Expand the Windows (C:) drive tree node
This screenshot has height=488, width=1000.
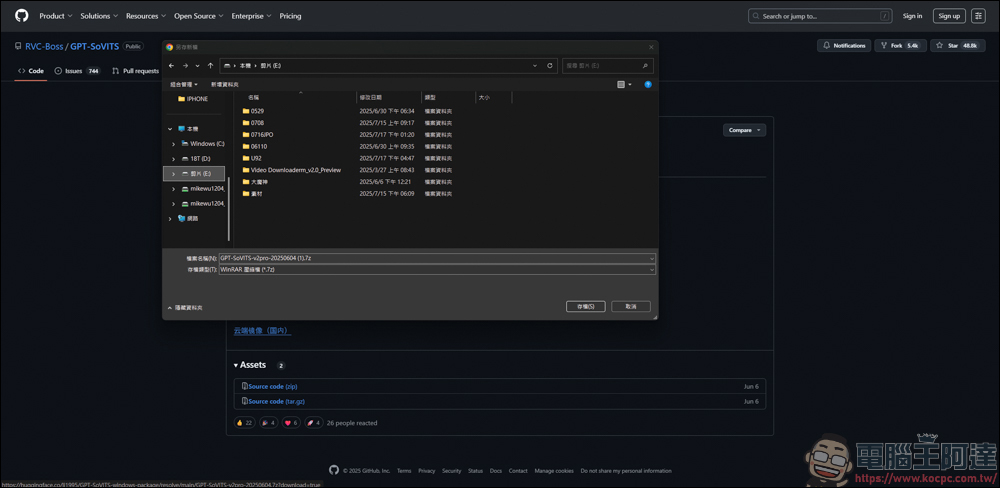[173, 144]
